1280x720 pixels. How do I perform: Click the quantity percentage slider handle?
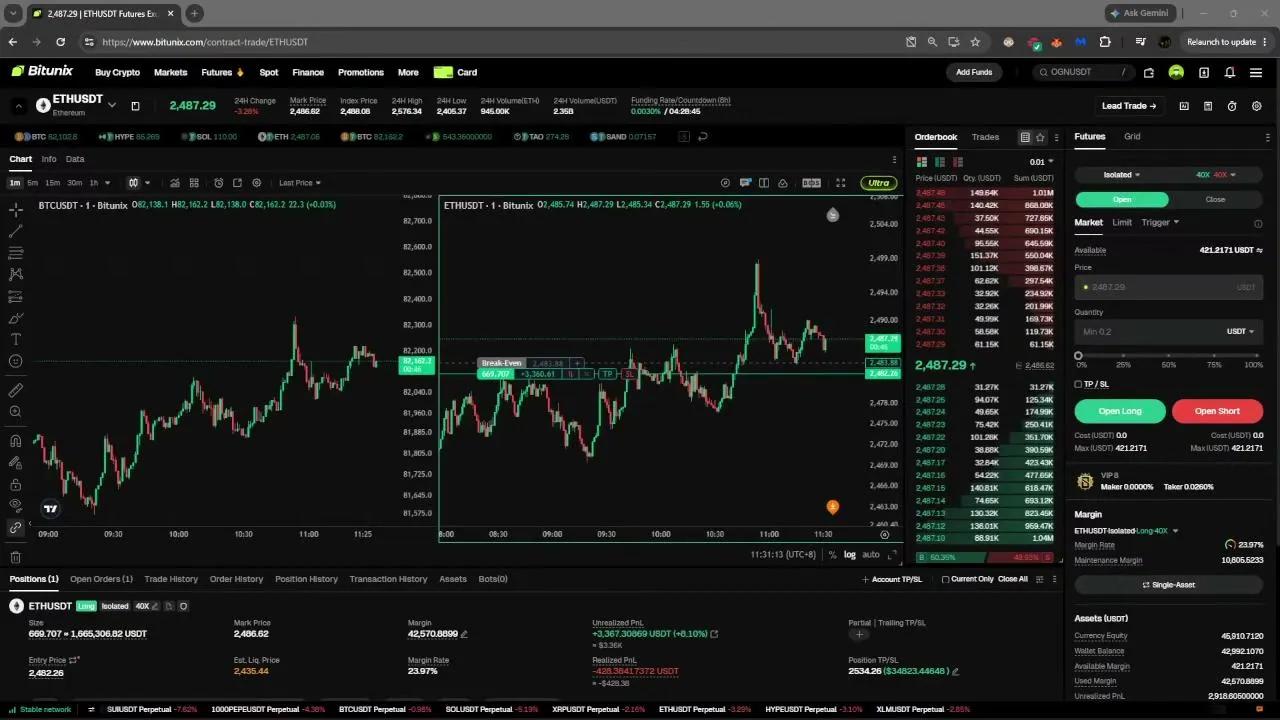1078,355
